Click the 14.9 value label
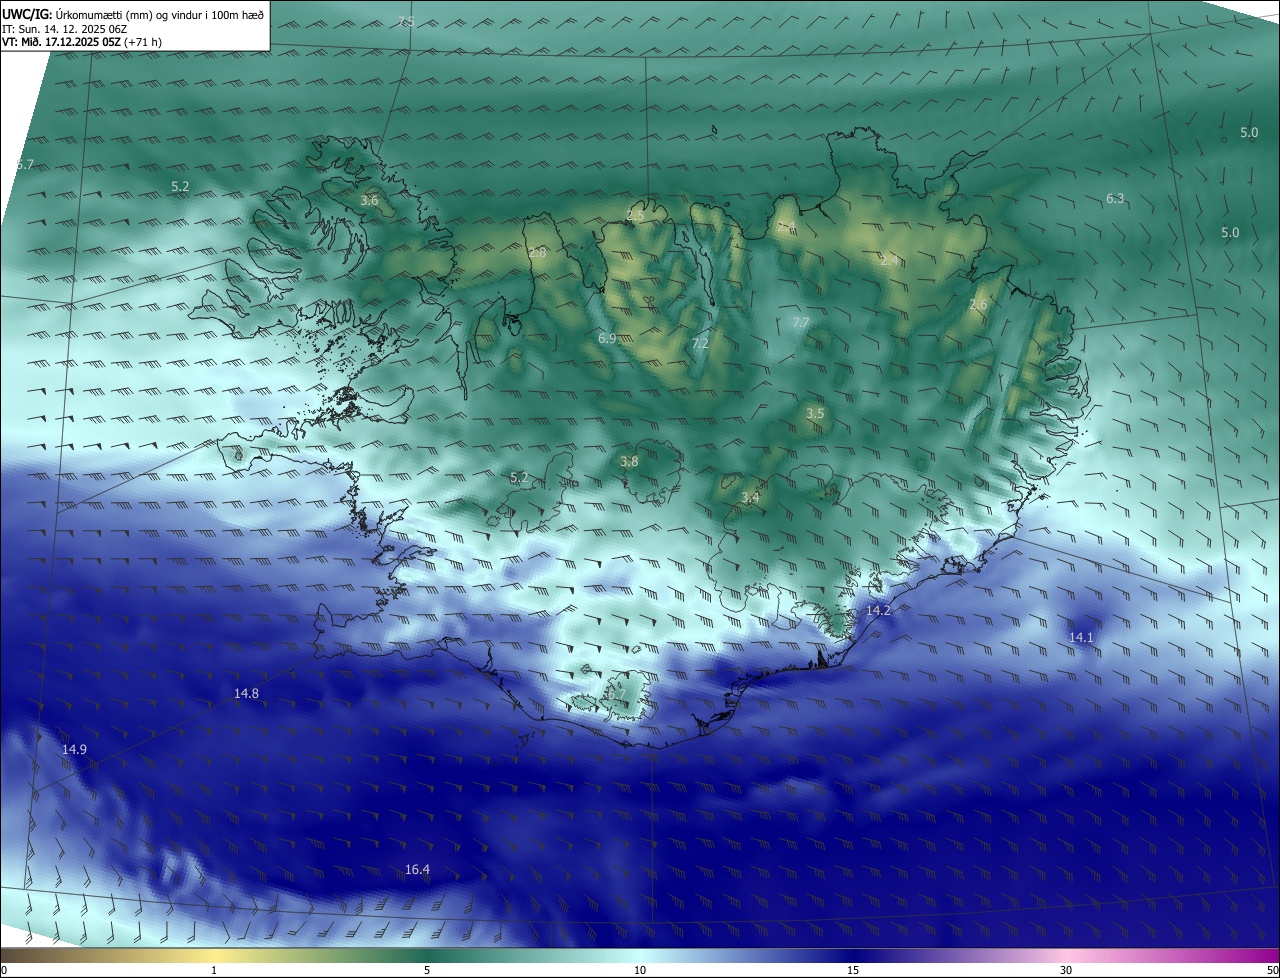 [74, 750]
